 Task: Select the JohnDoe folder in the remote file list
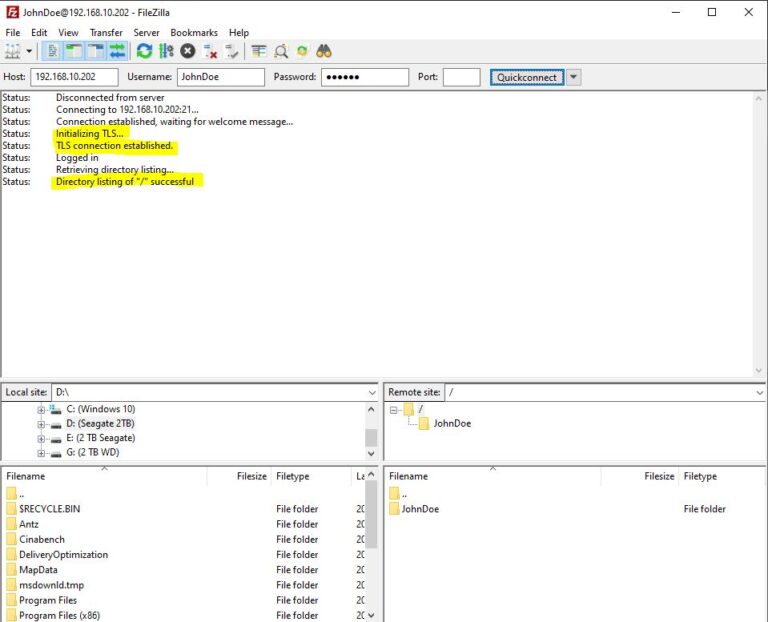click(x=420, y=509)
